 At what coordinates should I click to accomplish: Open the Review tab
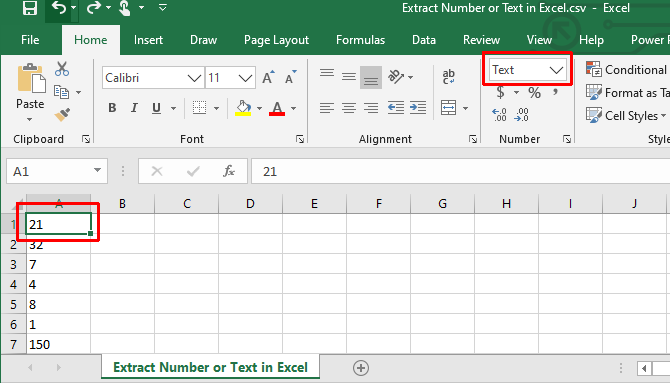pyautogui.click(x=481, y=40)
